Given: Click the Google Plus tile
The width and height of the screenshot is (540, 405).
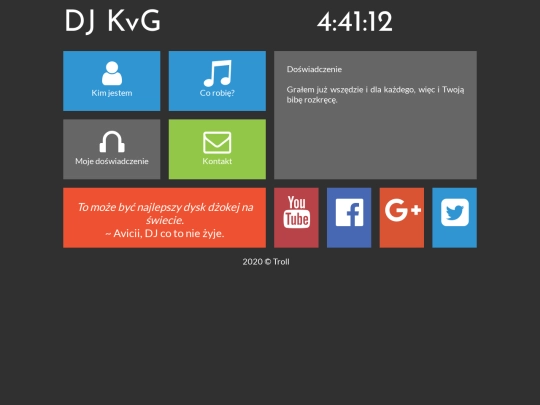Looking at the screenshot, I should pos(402,218).
